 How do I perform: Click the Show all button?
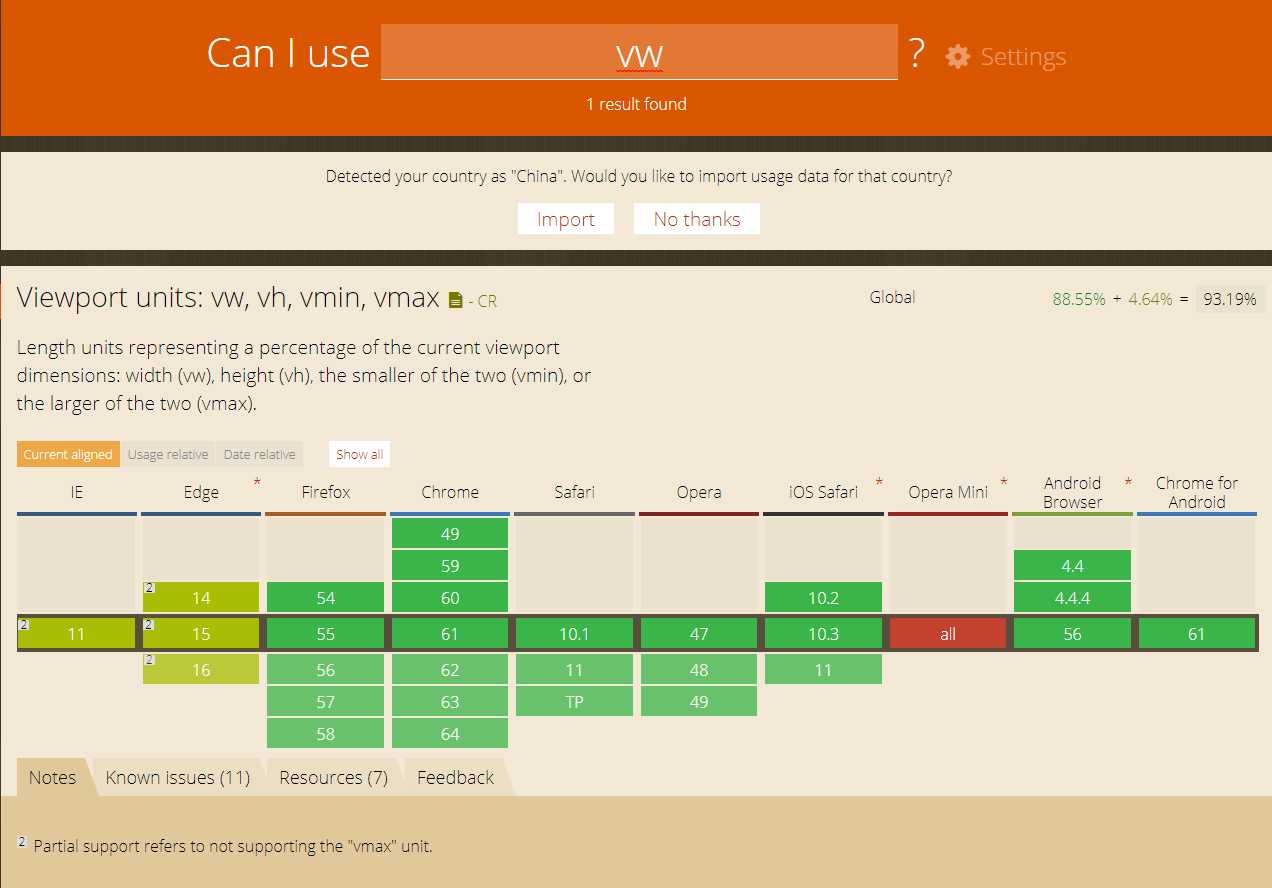click(x=359, y=454)
